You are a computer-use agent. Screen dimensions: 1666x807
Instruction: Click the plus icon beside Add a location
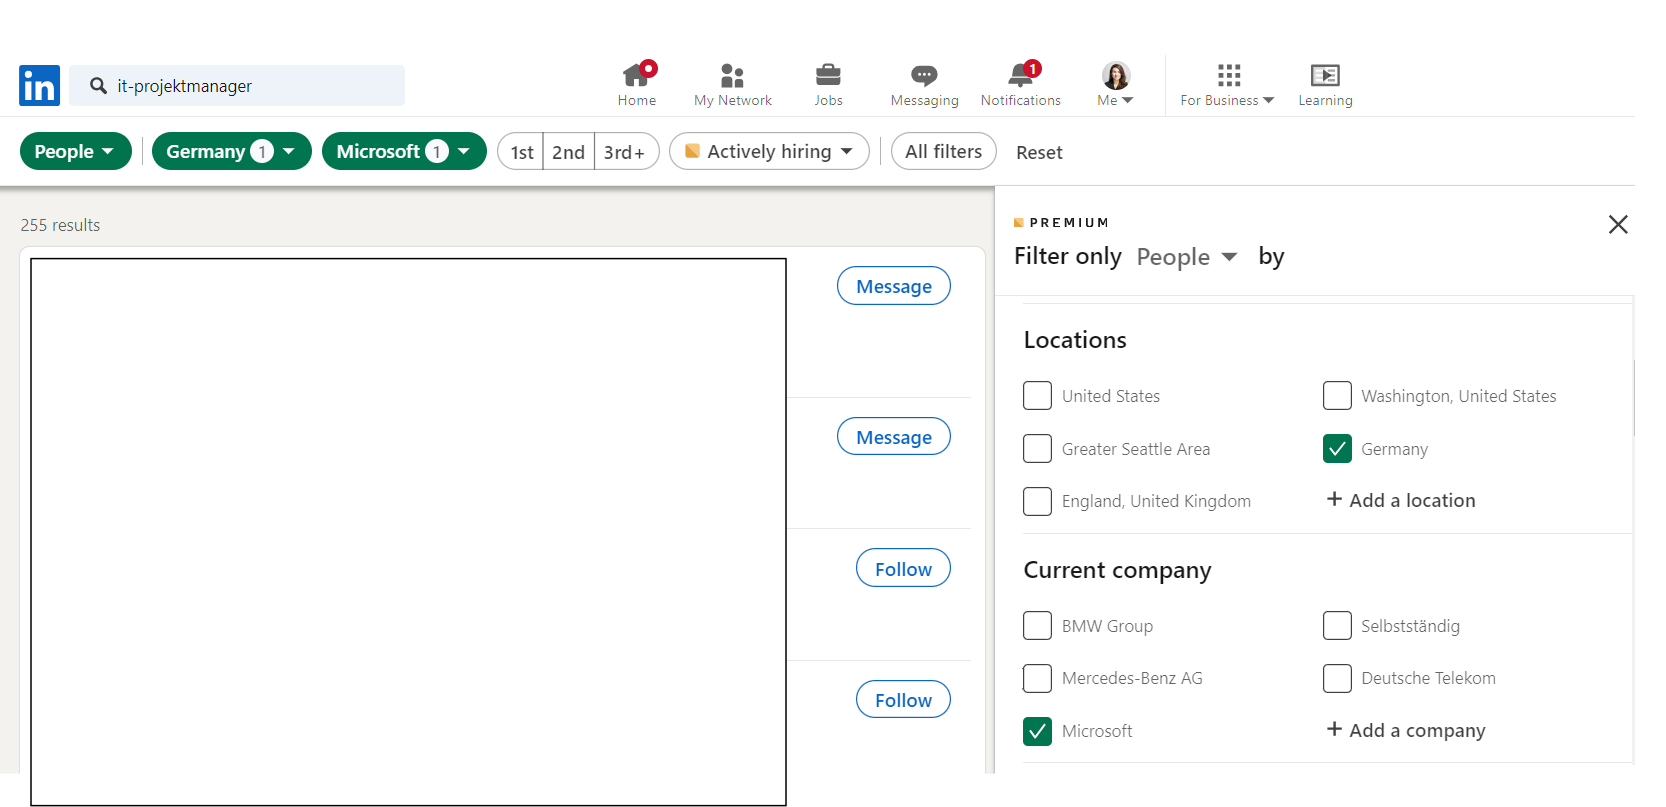(1334, 499)
